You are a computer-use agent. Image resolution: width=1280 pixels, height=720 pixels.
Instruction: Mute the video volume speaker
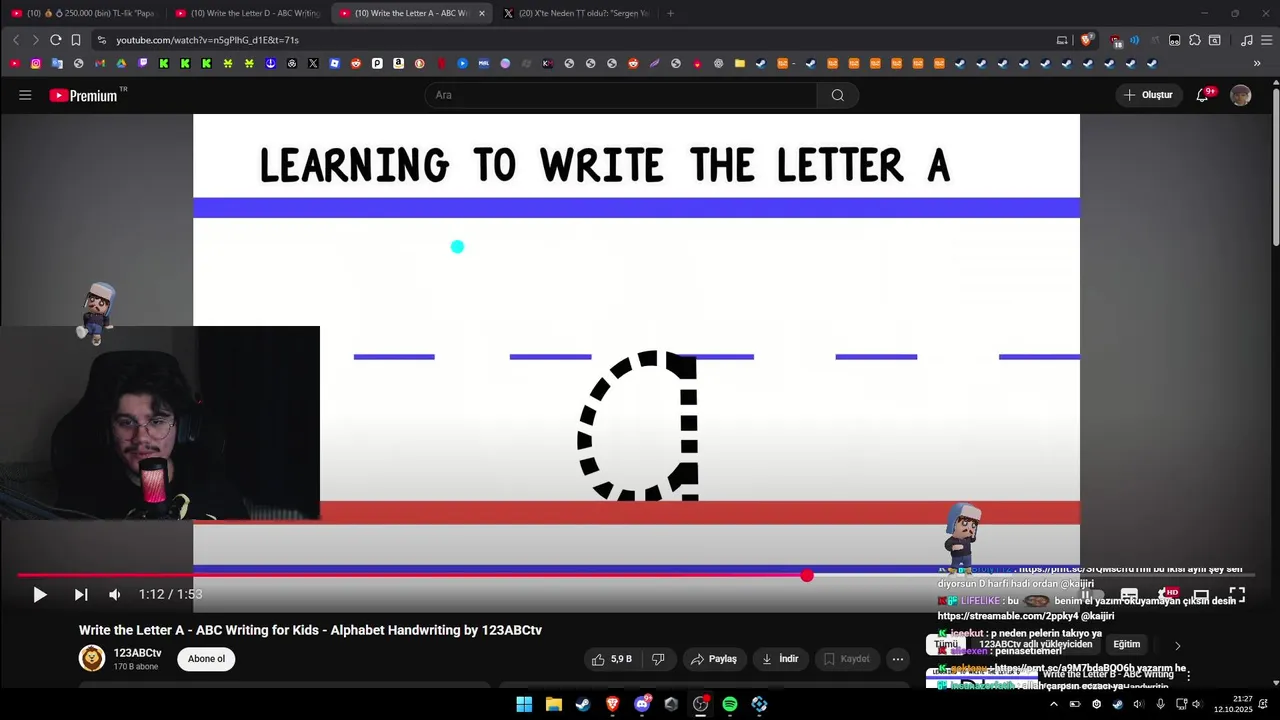pyautogui.click(x=115, y=595)
